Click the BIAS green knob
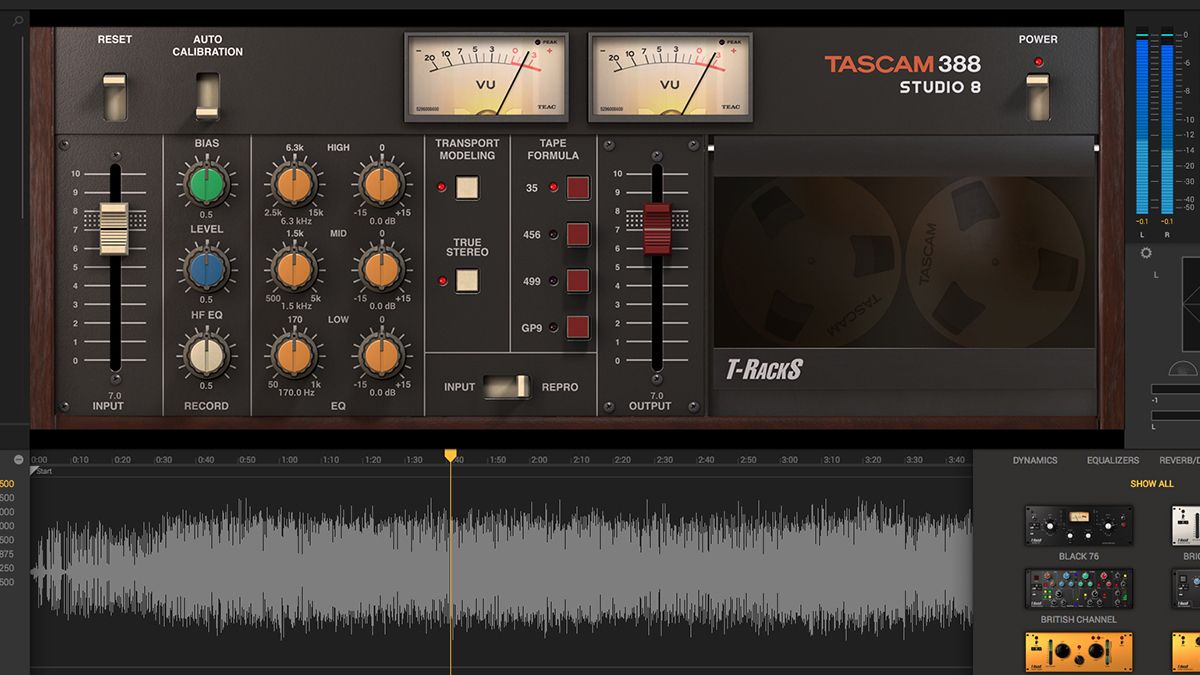This screenshot has height=675, width=1200. pyautogui.click(x=207, y=183)
